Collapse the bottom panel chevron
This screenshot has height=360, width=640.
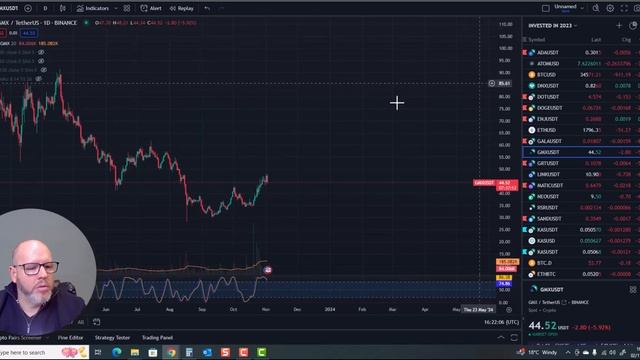(501, 337)
